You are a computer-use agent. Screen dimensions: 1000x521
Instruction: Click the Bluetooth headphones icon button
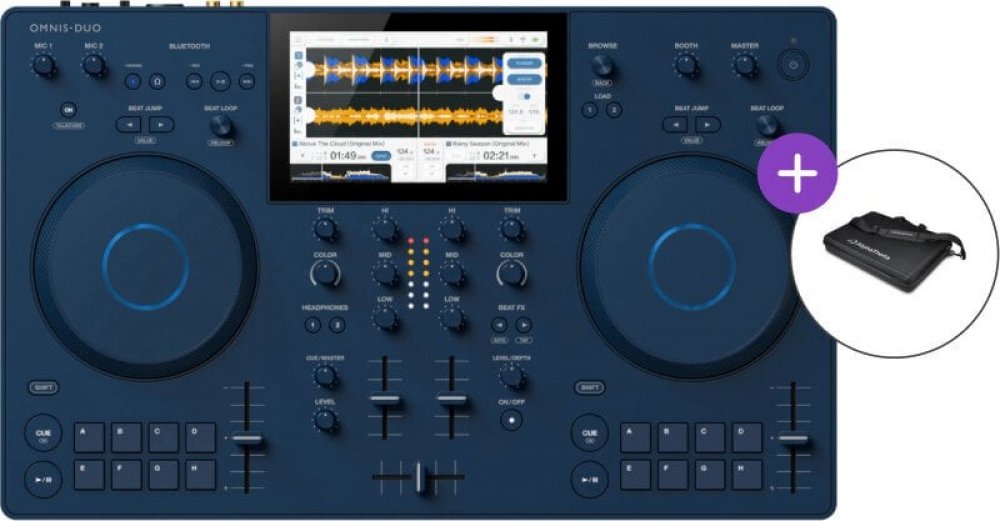coord(157,81)
